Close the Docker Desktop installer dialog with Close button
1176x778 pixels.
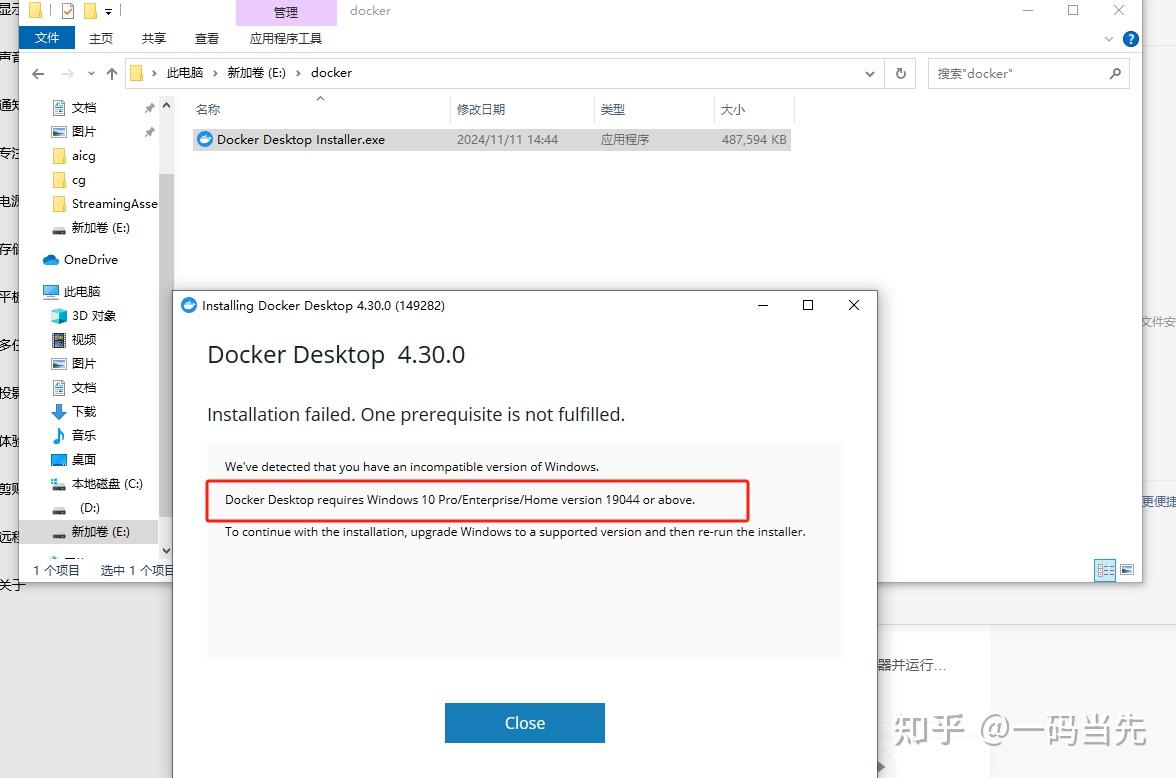coord(524,722)
